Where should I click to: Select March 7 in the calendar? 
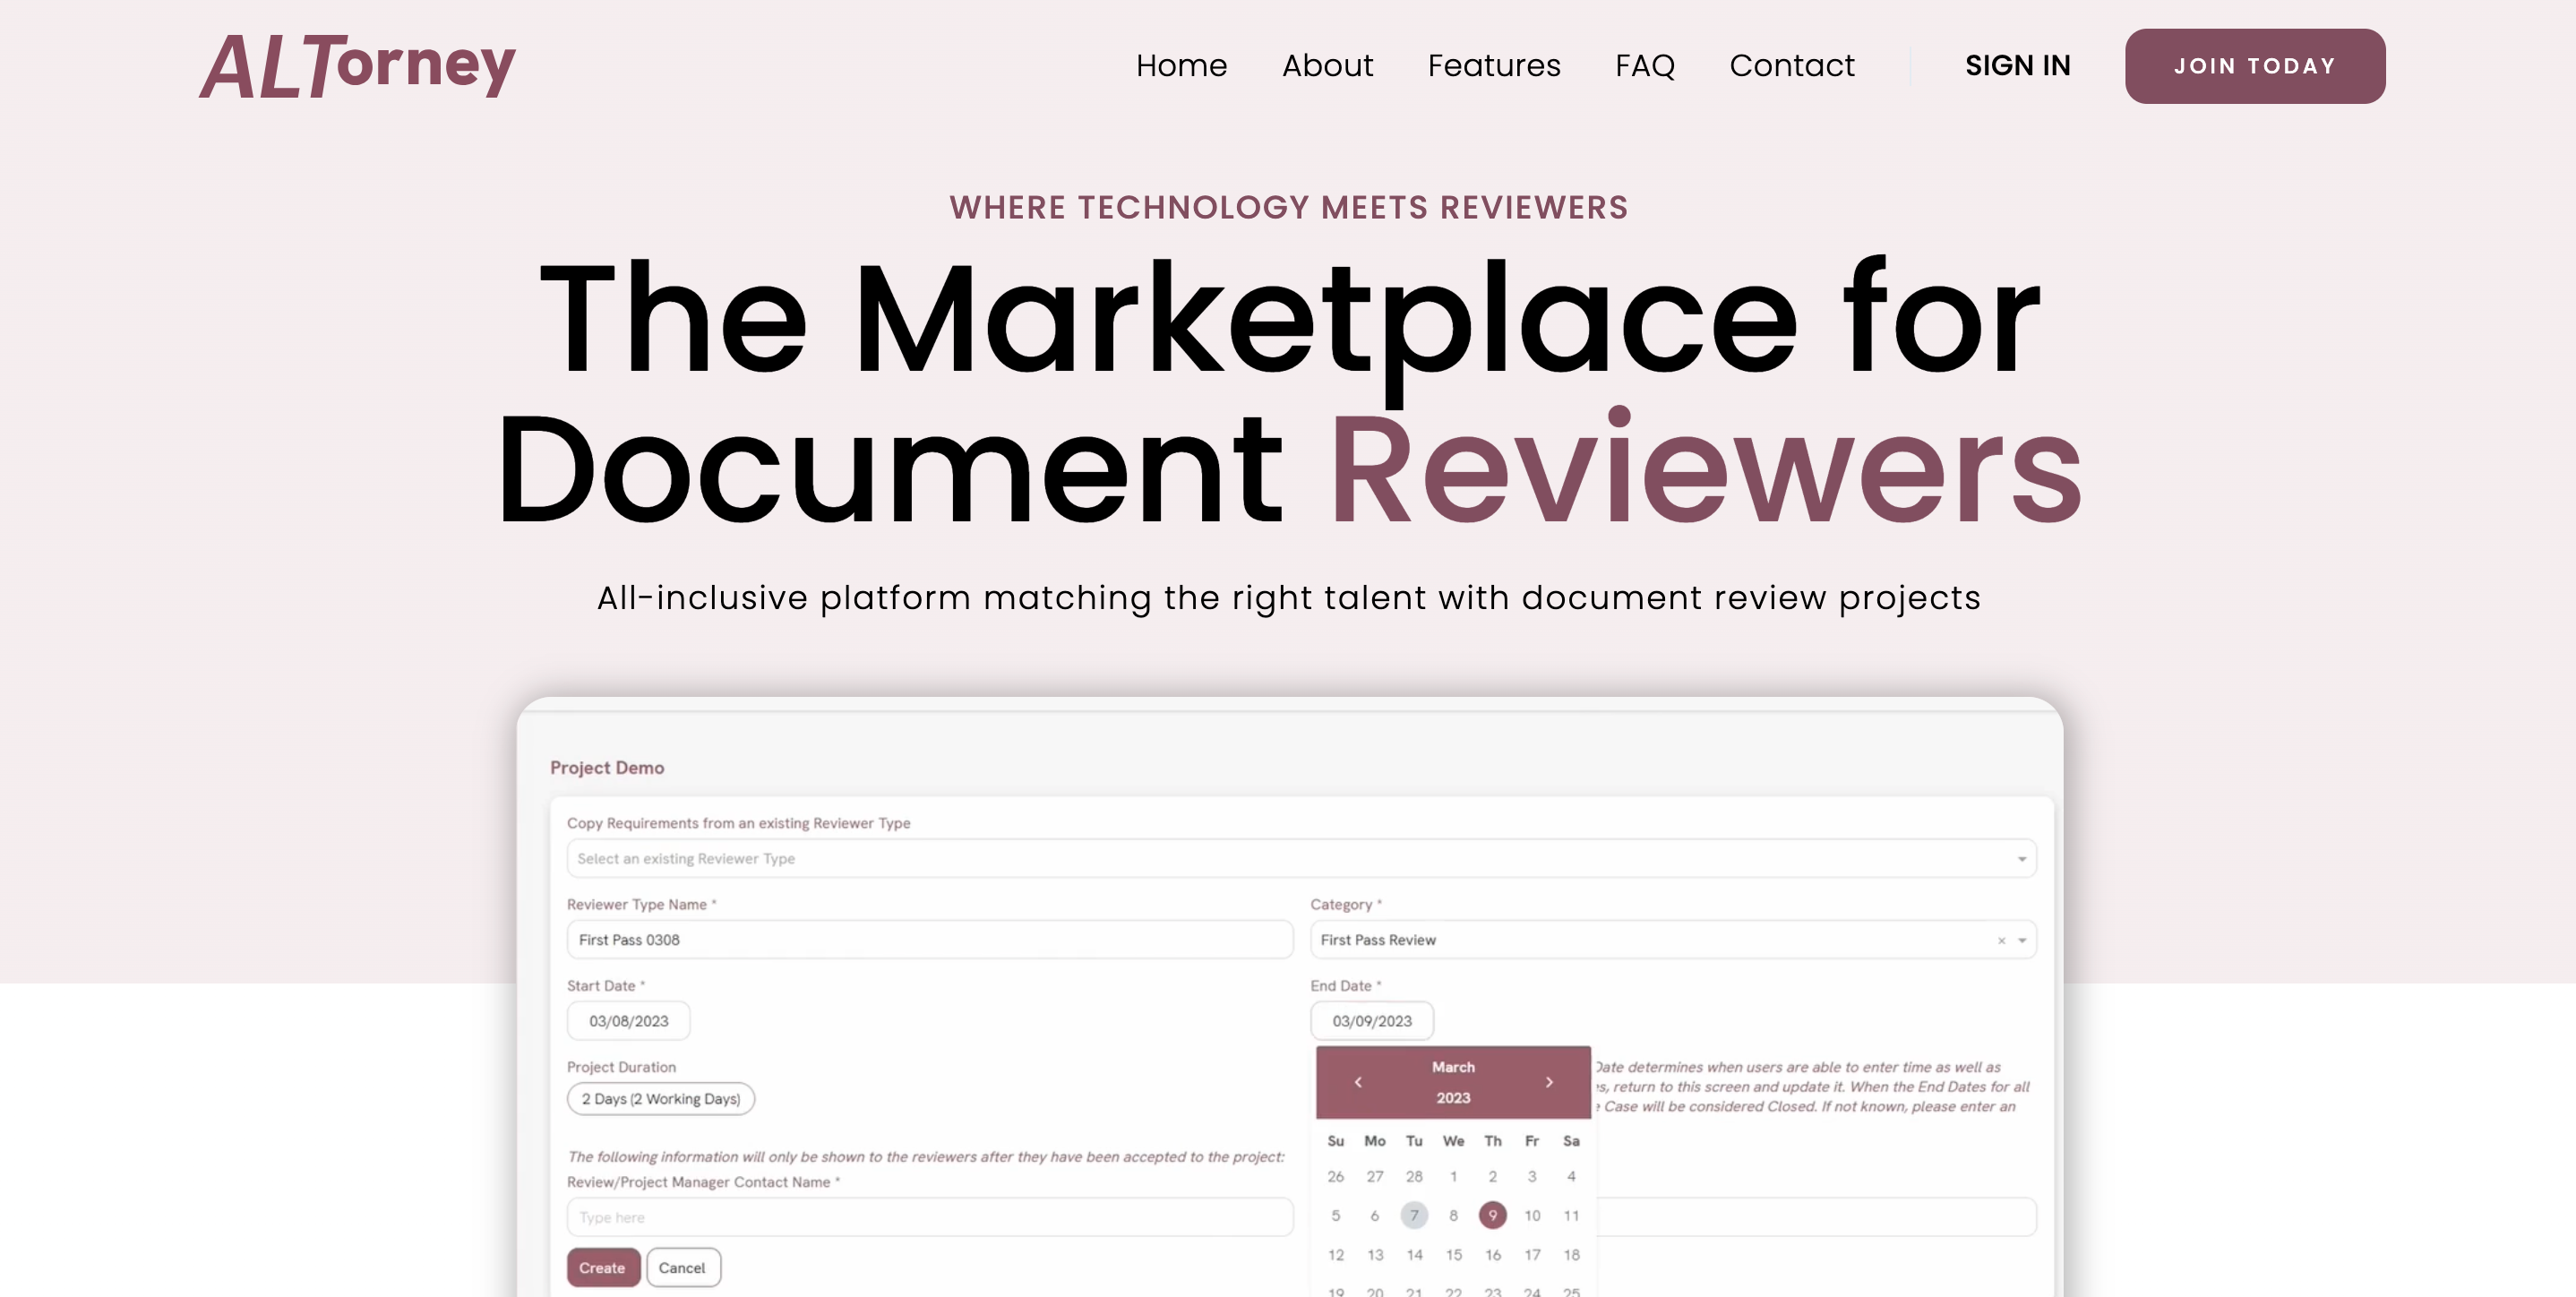(1413, 1215)
